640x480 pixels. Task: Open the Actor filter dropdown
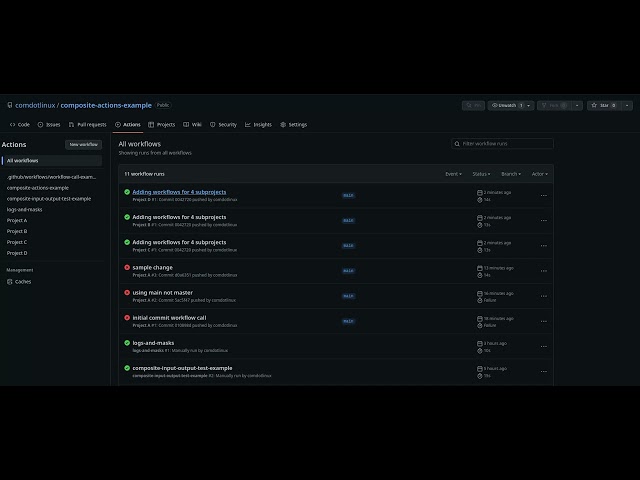[x=540, y=174]
